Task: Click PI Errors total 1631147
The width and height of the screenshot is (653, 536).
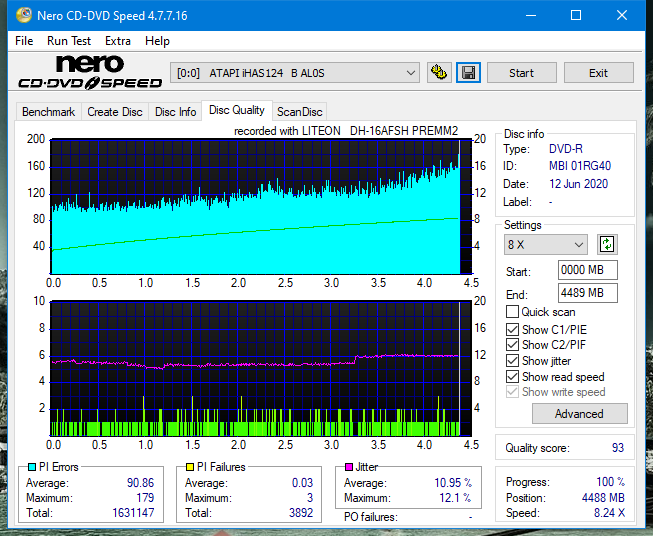Action: (133, 513)
